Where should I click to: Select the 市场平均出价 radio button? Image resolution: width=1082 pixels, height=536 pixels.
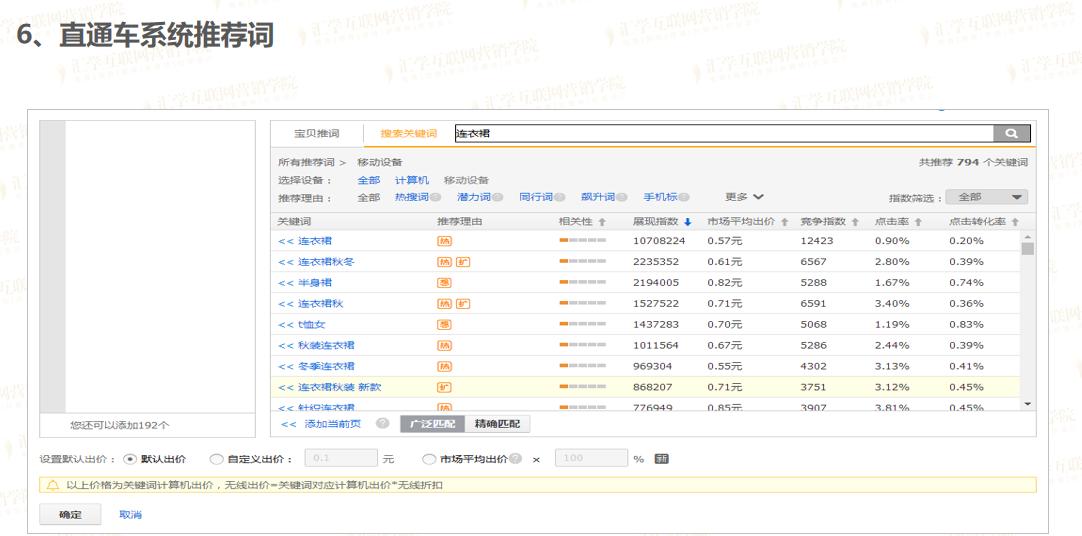click(x=429, y=459)
